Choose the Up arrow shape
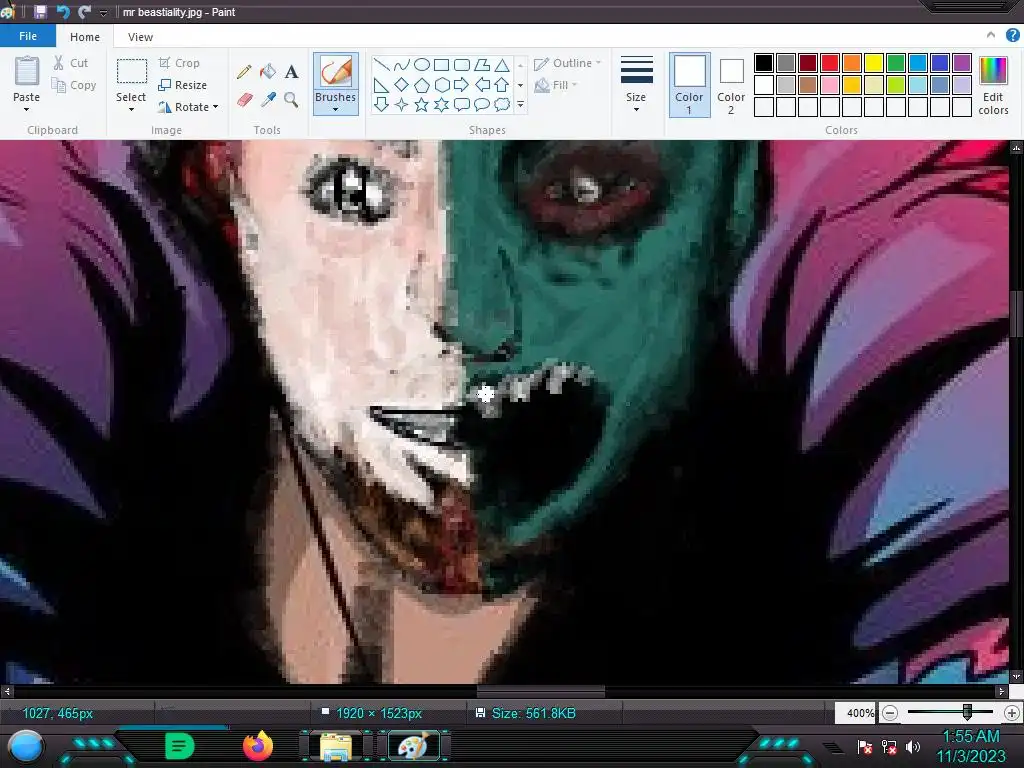 coord(502,85)
